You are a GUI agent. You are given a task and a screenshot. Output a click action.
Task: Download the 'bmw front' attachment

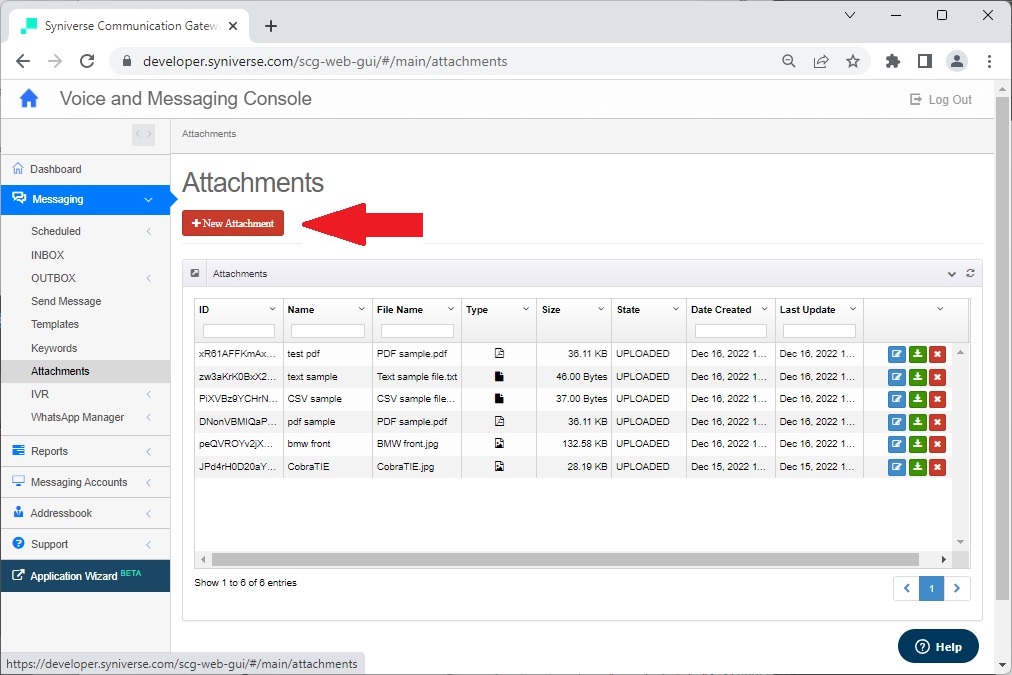(917, 444)
